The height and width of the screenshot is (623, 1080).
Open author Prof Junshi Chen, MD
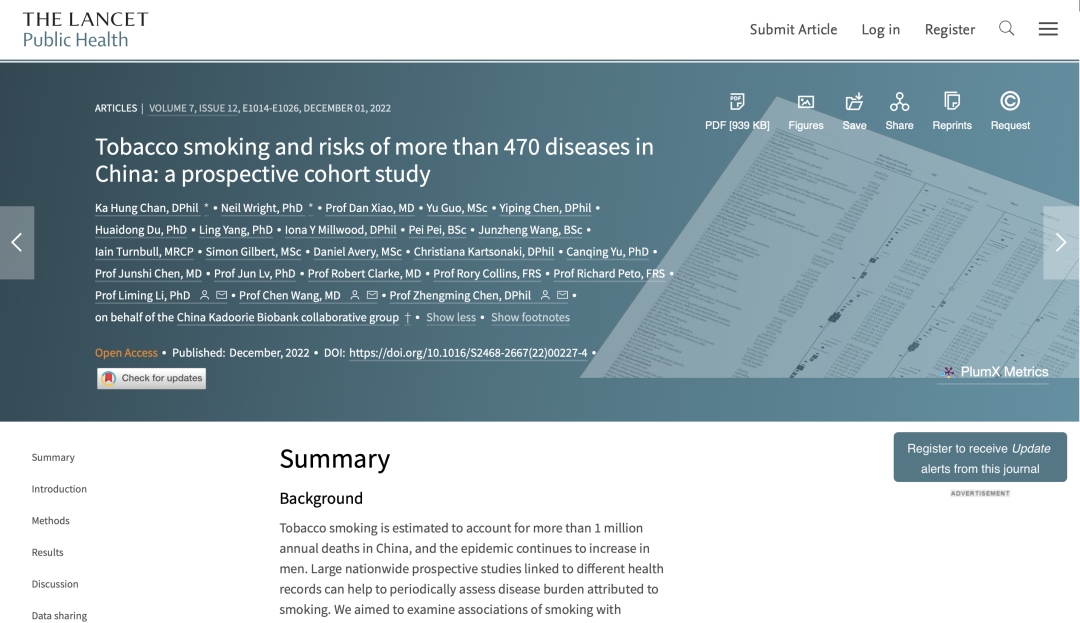tap(148, 274)
